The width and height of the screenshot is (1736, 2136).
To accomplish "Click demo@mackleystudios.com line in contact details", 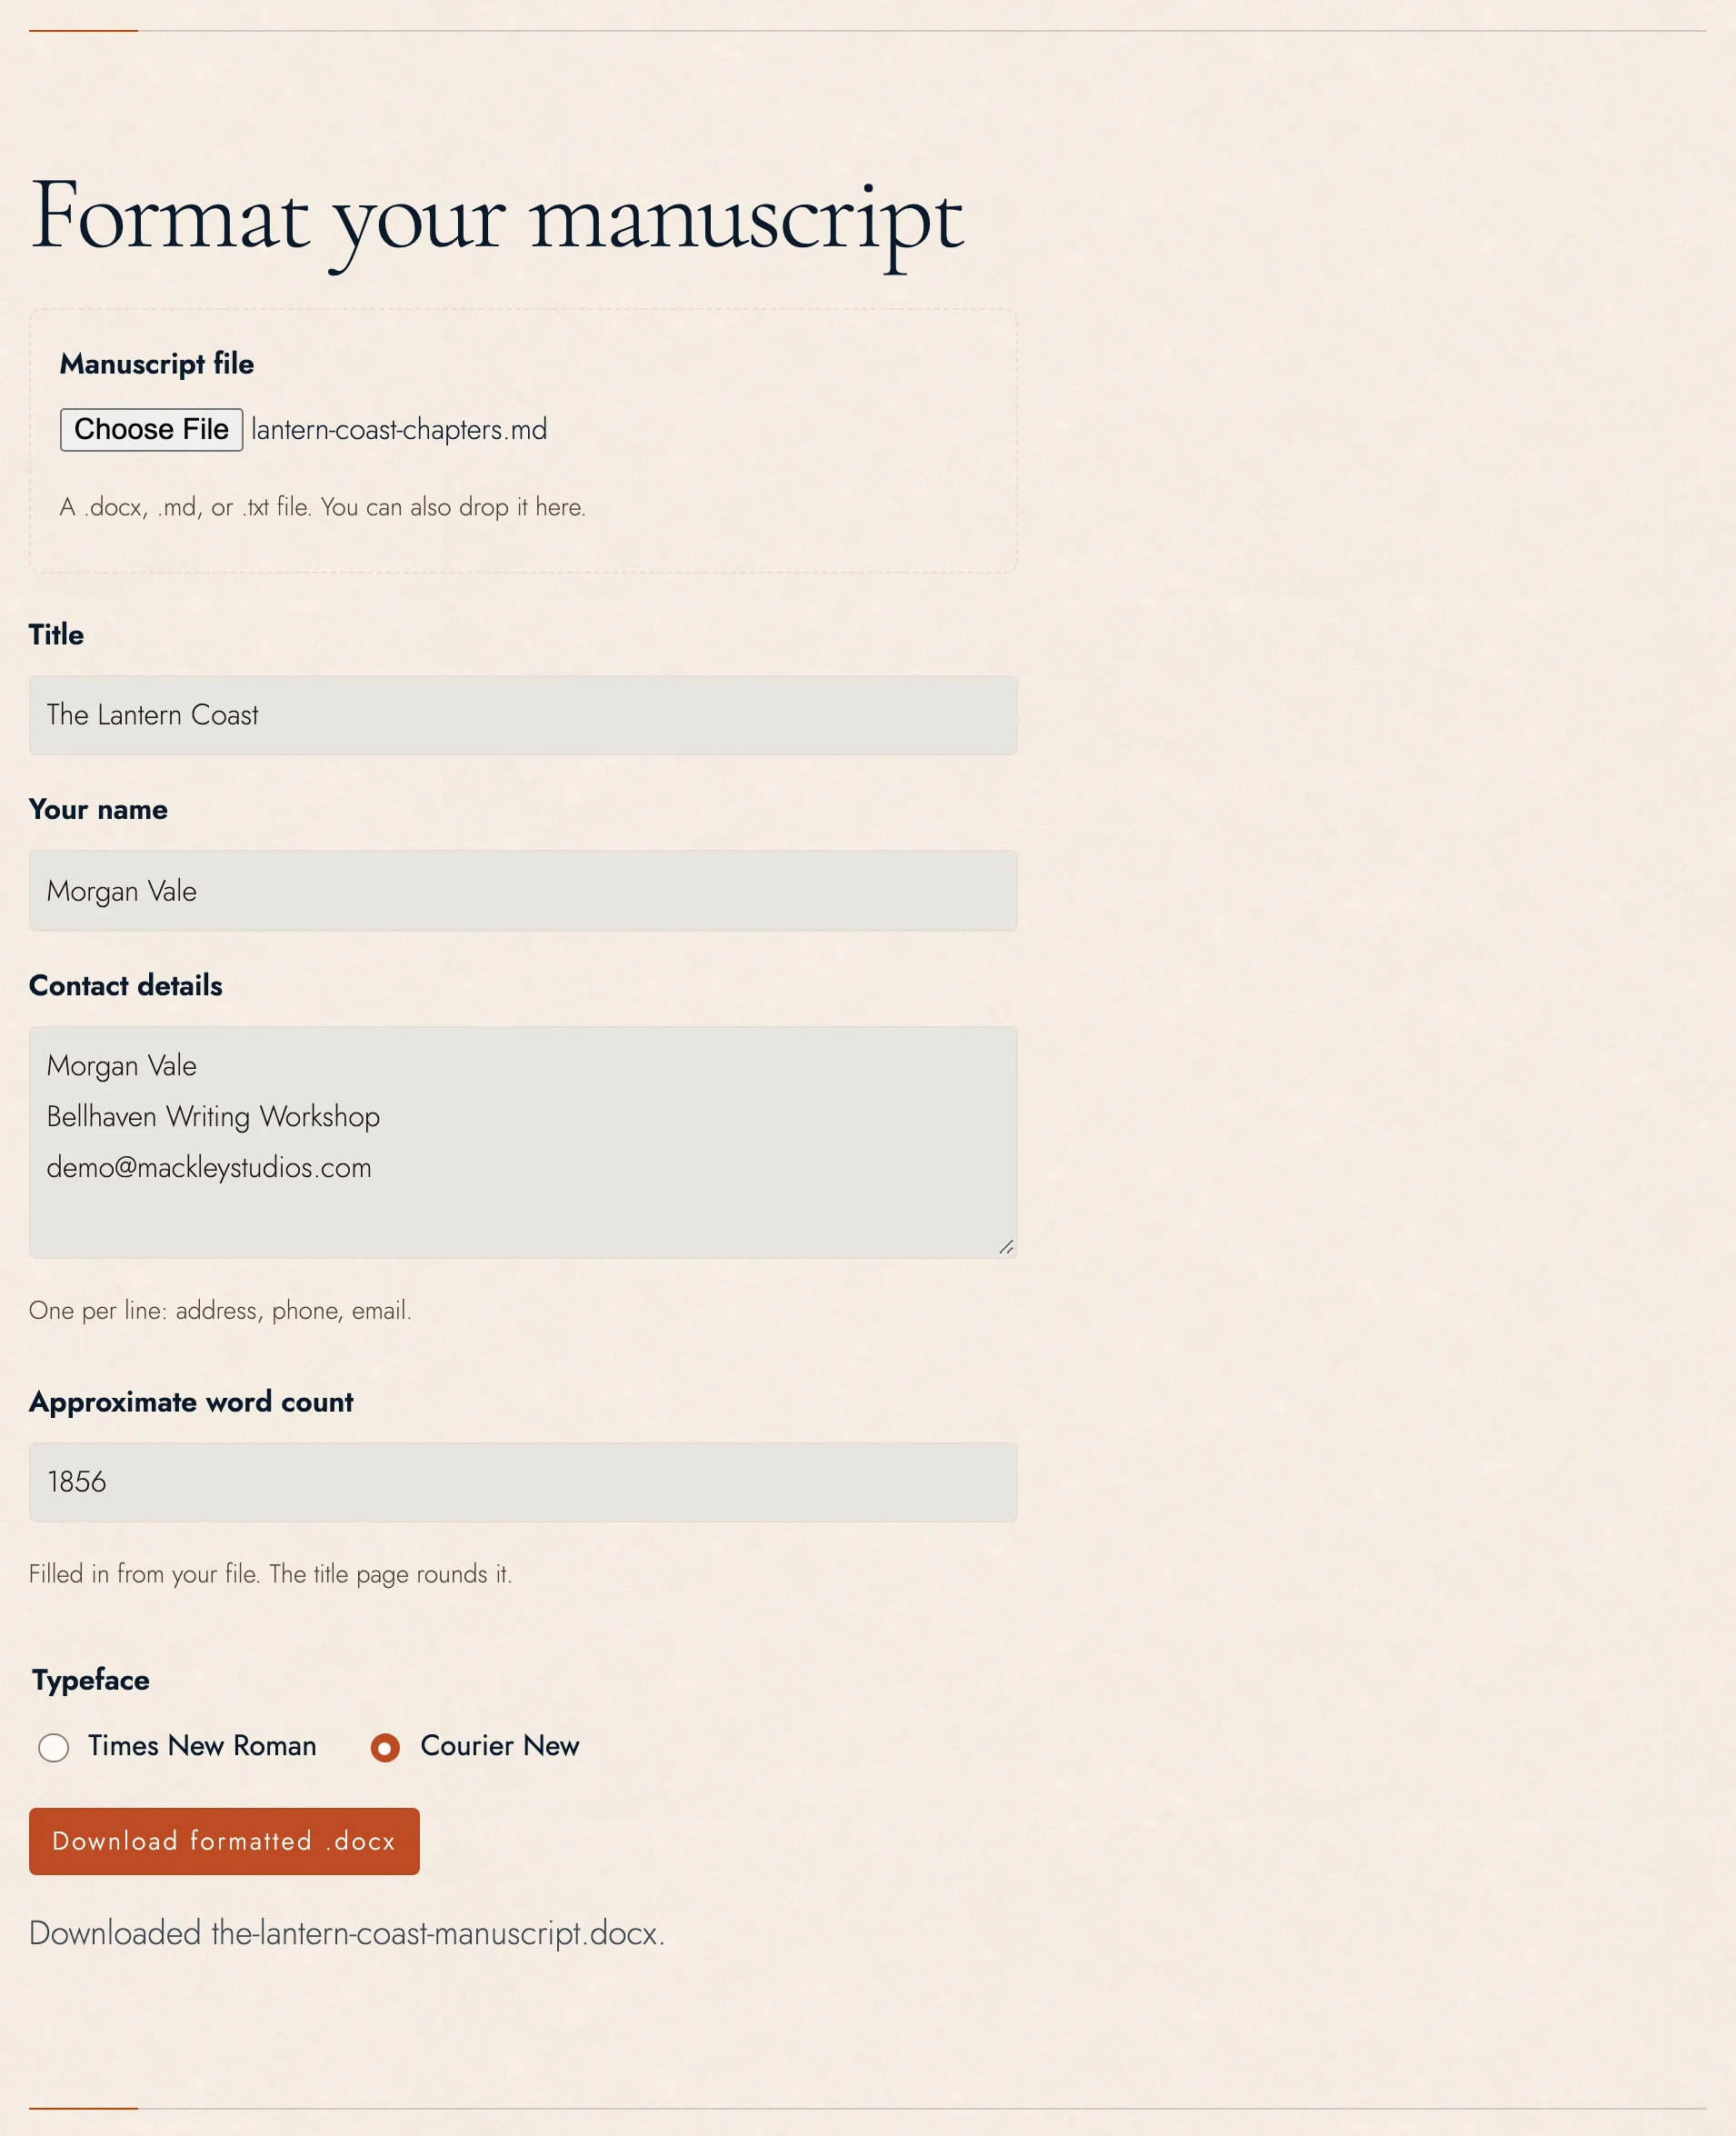I will pos(209,1168).
